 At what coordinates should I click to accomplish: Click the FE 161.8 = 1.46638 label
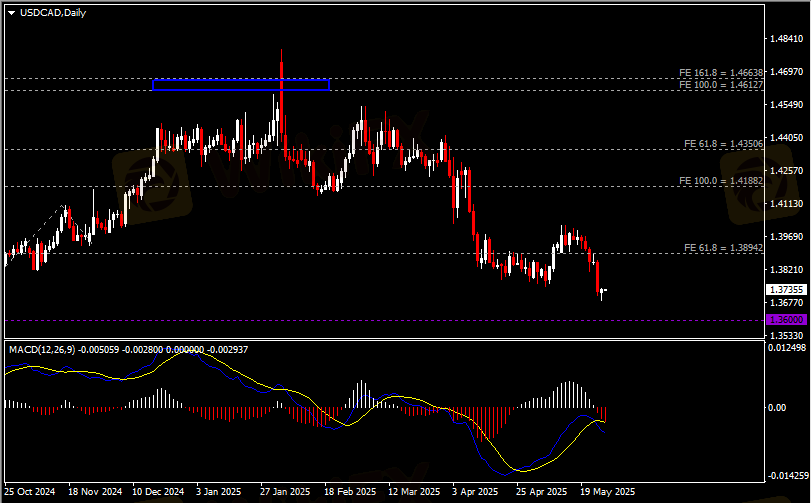(721, 73)
